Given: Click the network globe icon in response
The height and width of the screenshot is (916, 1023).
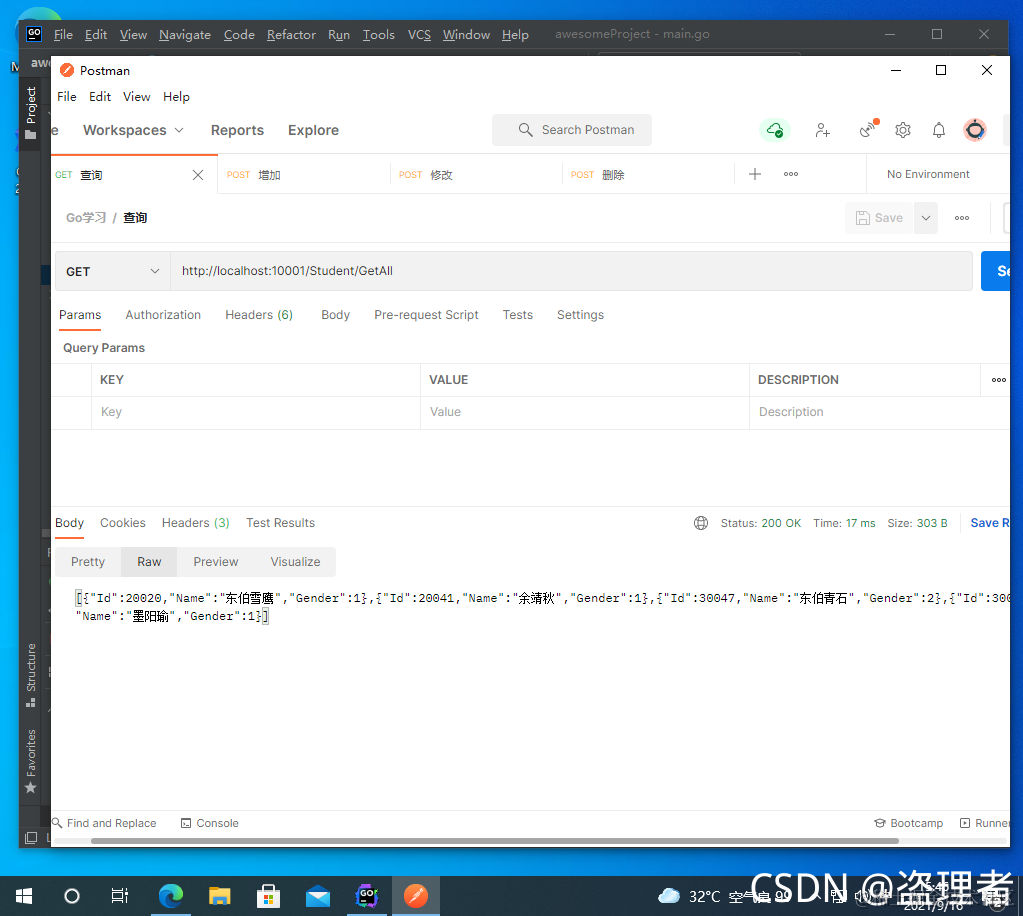Looking at the screenshot, I should pyautogui.click(x=701, y=523).
